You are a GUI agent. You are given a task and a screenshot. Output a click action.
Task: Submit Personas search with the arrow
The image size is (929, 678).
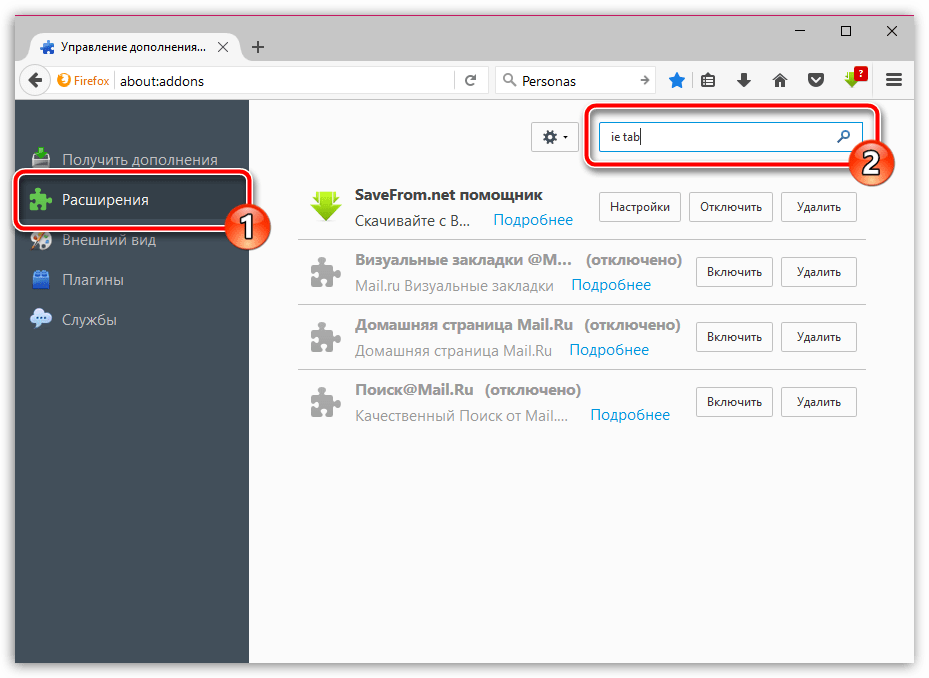coord(645,81)
